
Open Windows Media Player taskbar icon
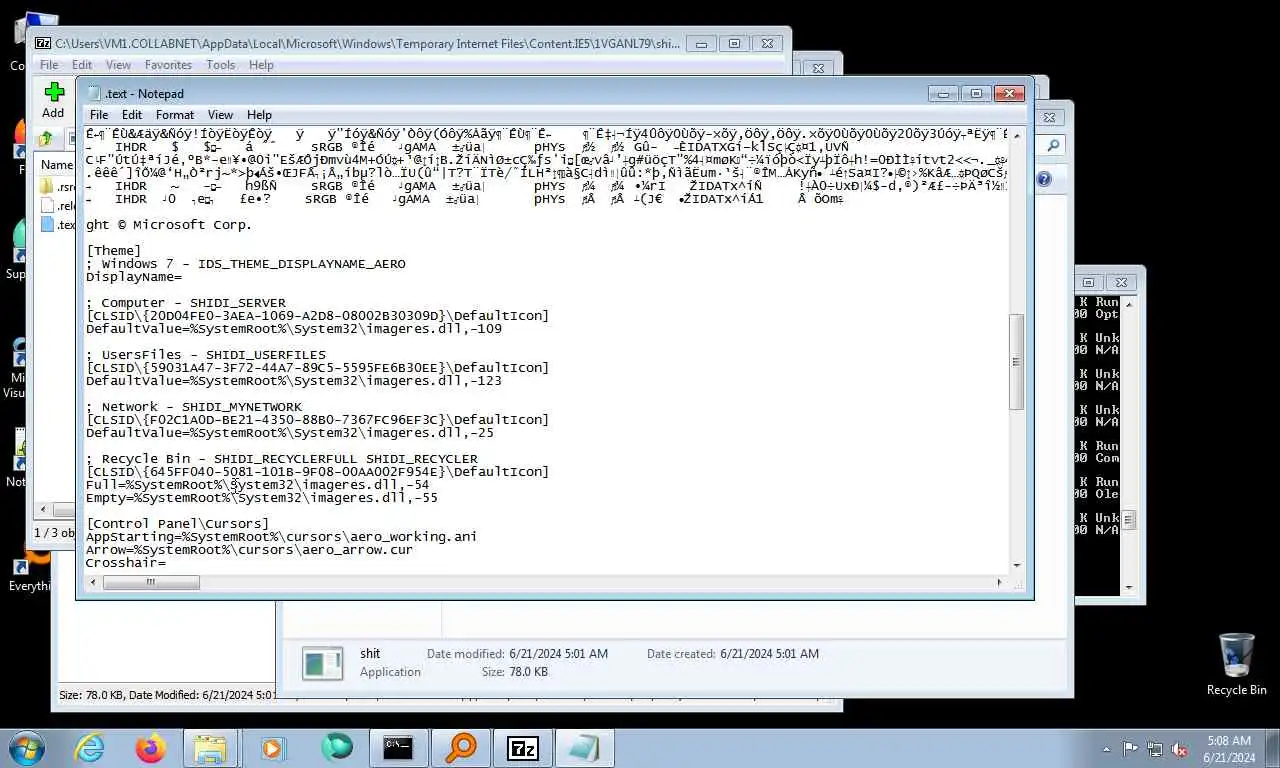(272, 748)
